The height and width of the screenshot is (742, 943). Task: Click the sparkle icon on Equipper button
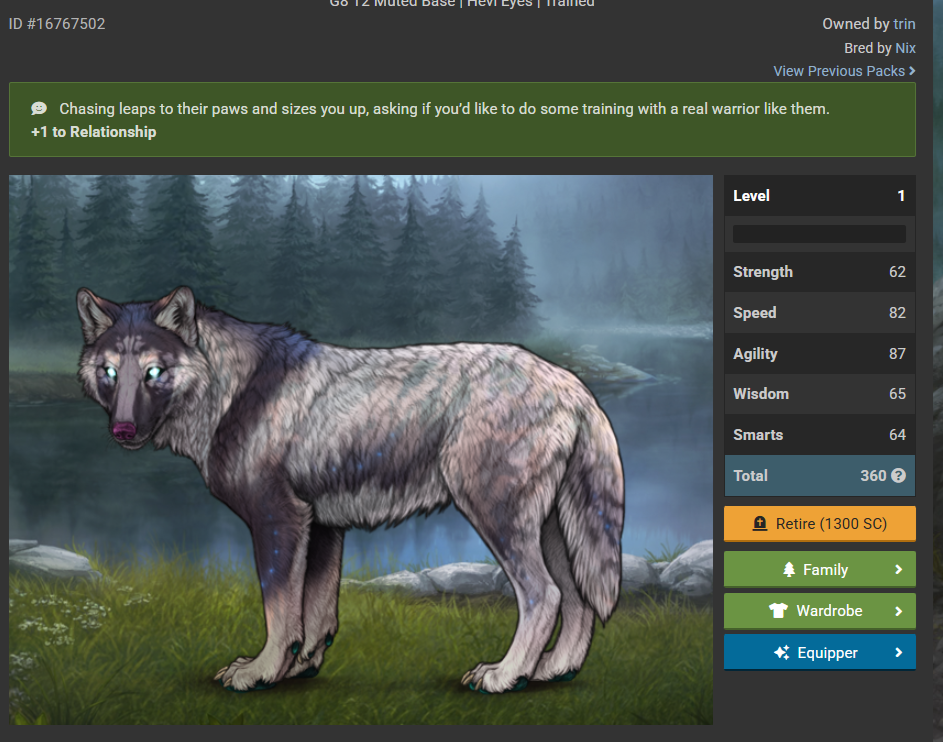pyautogui.click(x=781, y=652)
